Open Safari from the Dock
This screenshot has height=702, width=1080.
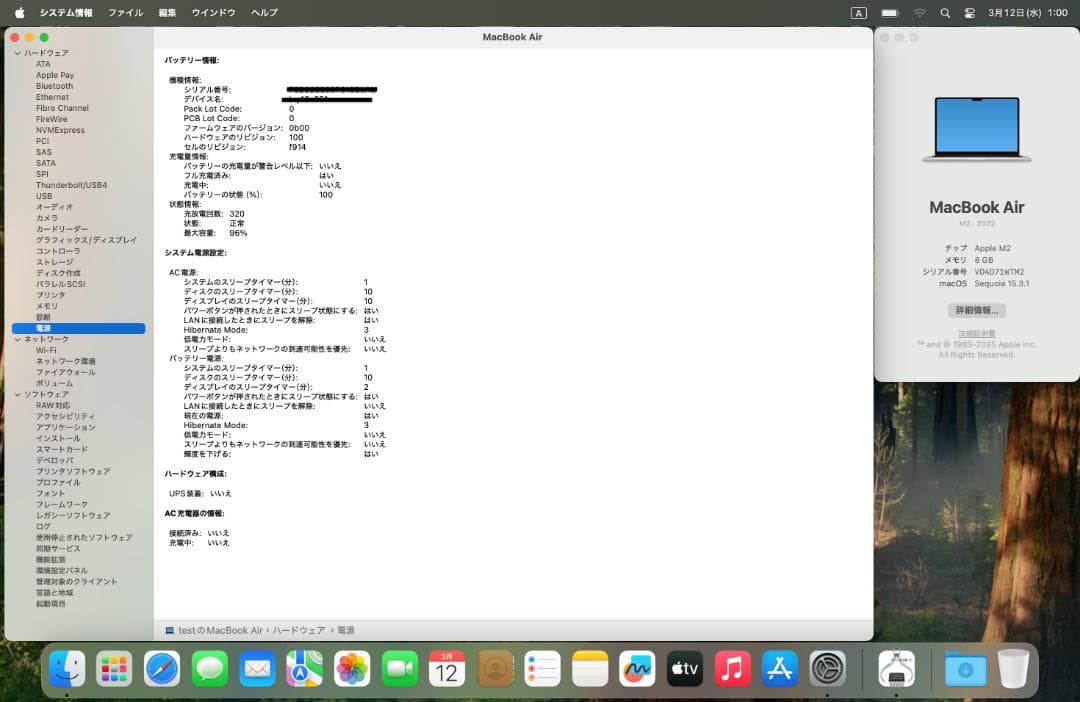pyautogui.click(x=162, y=669)
